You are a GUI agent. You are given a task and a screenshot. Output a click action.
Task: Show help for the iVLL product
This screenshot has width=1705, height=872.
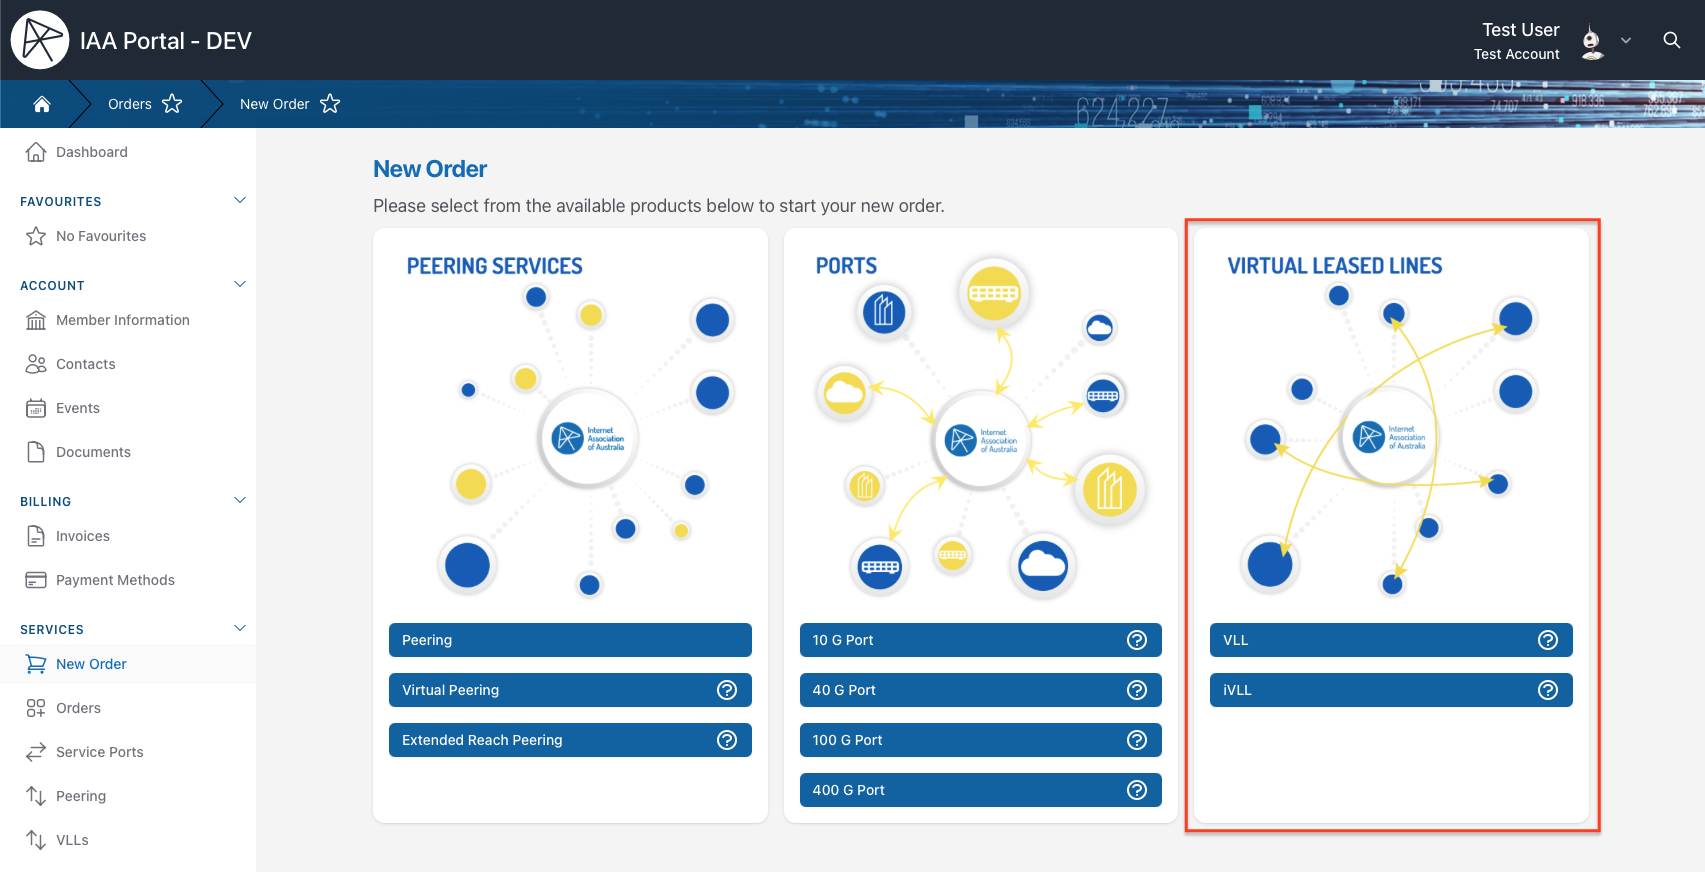coord(1548,690)
